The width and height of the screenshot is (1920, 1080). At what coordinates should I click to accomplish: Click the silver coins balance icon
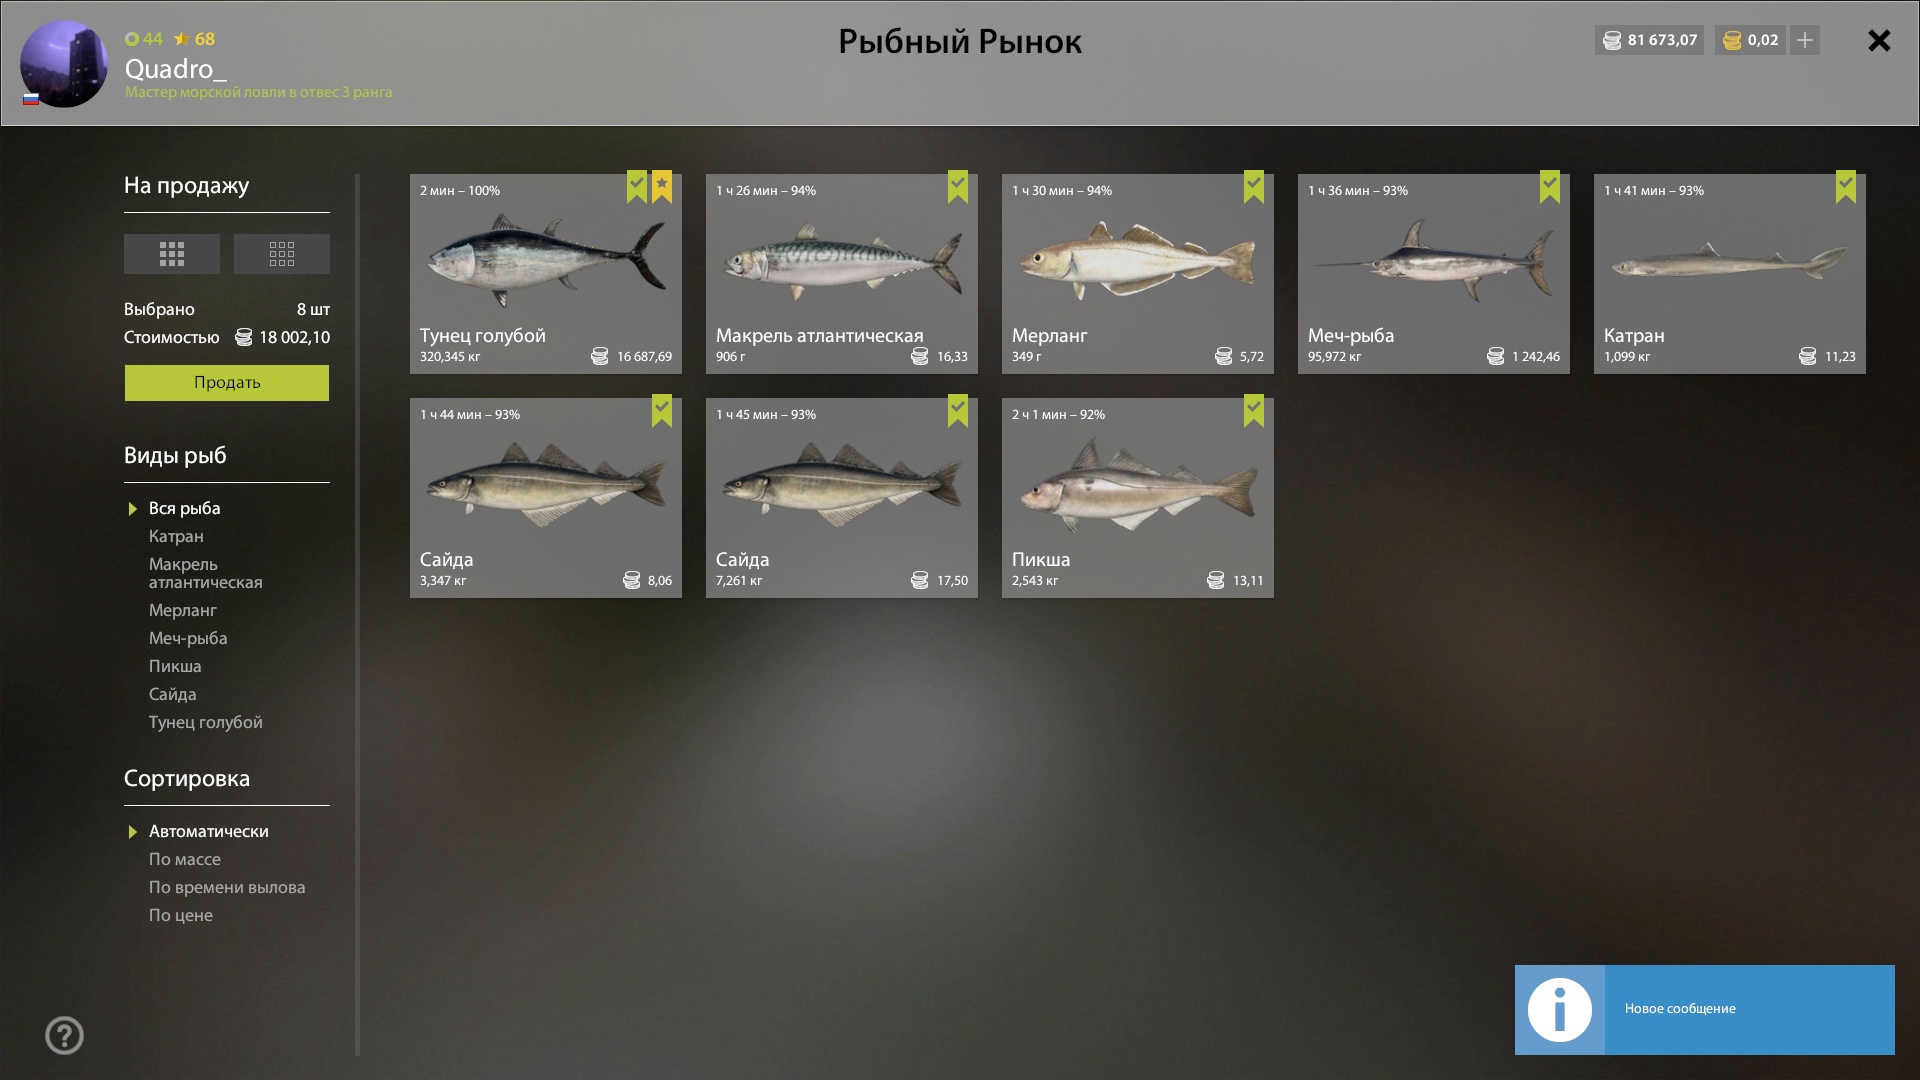[1612, 40]
